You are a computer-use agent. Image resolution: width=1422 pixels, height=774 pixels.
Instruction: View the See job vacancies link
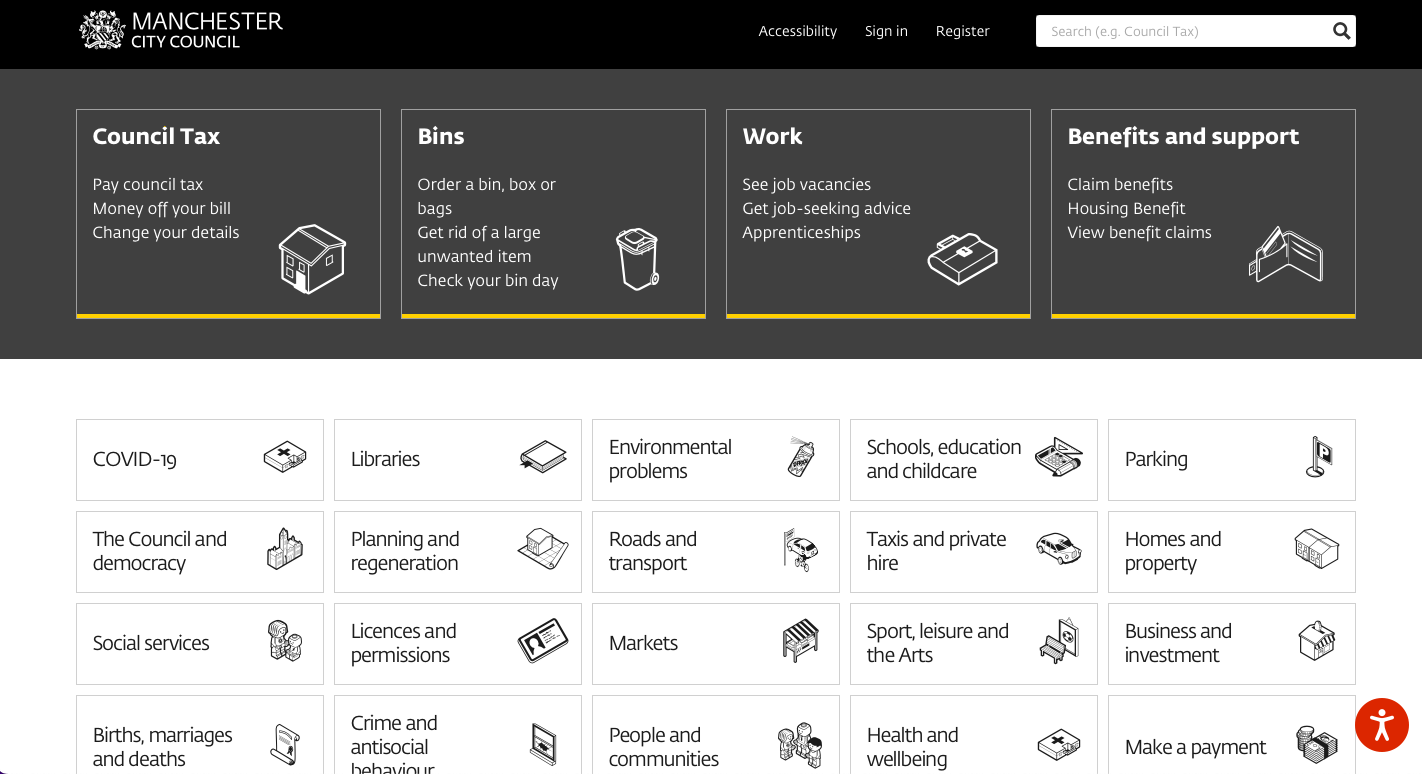coord(806,184)
